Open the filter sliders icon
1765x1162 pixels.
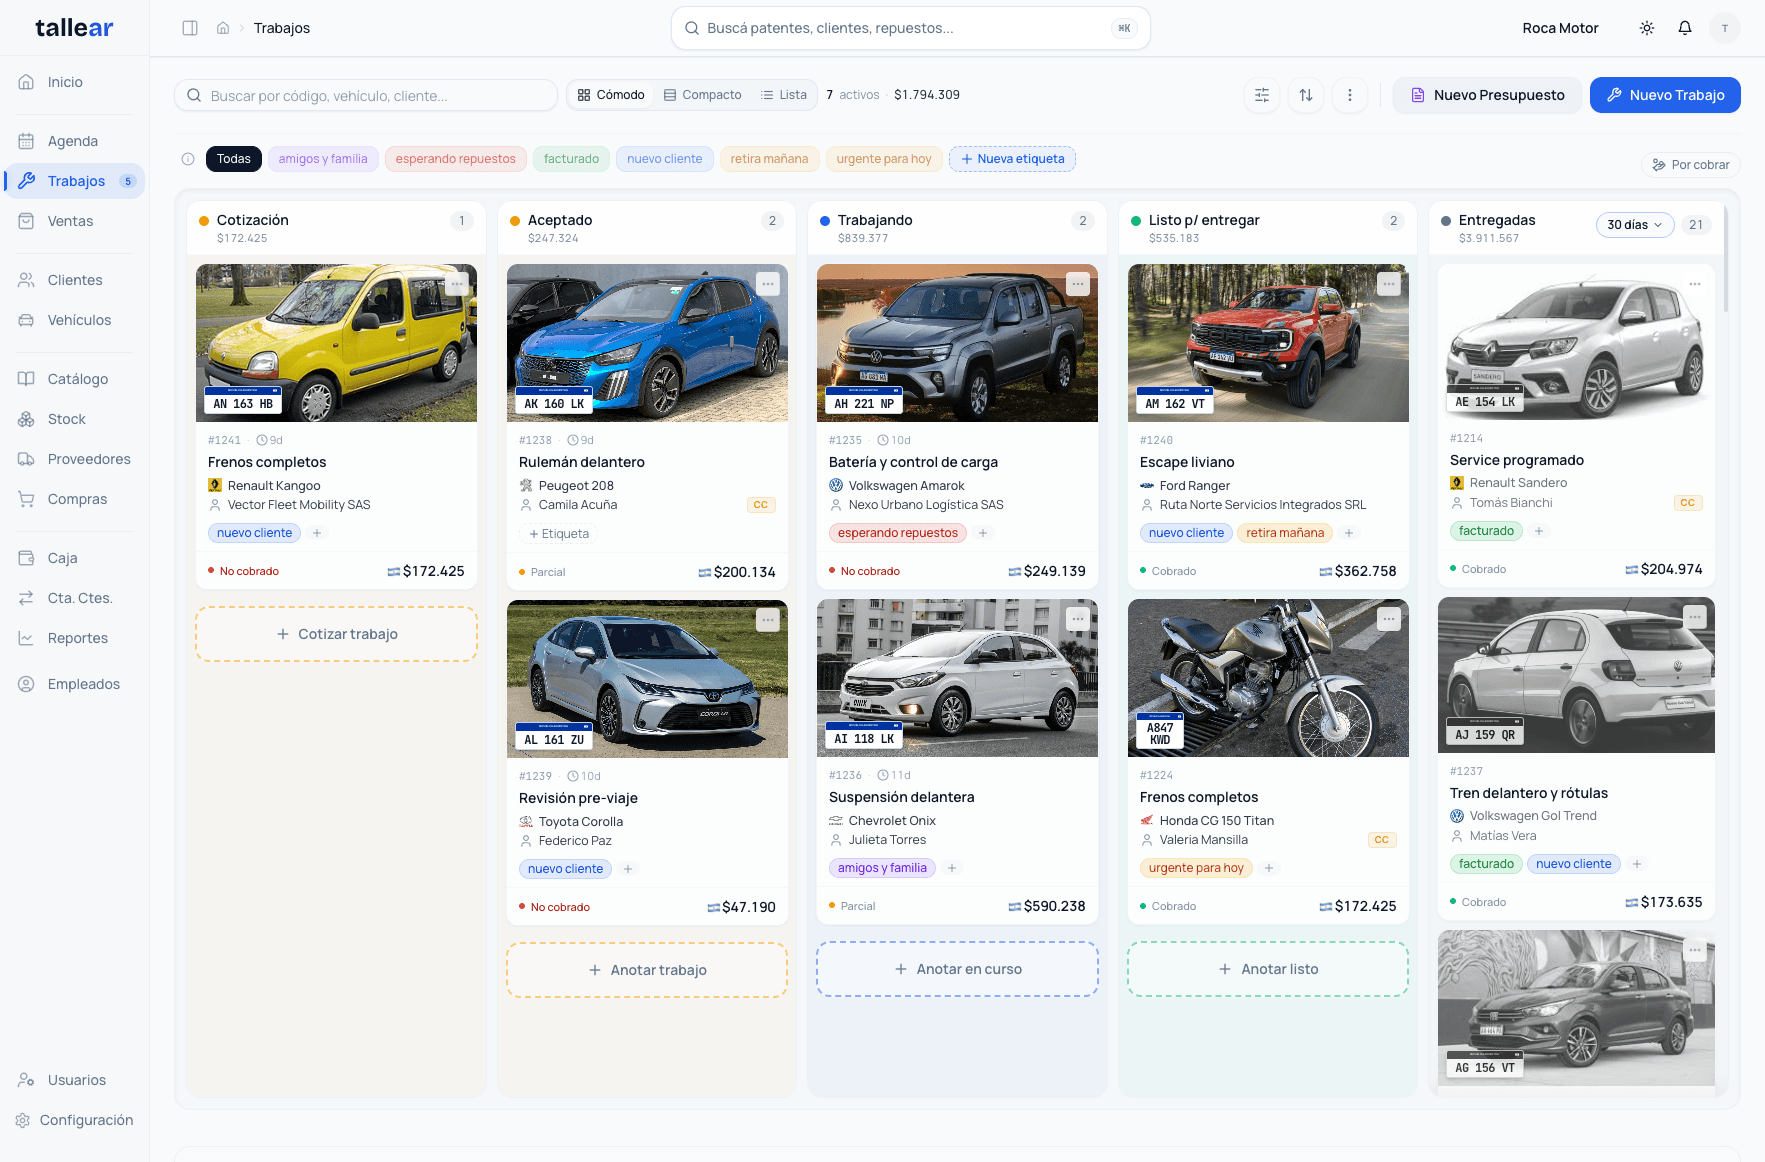[x=1262, y=95]
